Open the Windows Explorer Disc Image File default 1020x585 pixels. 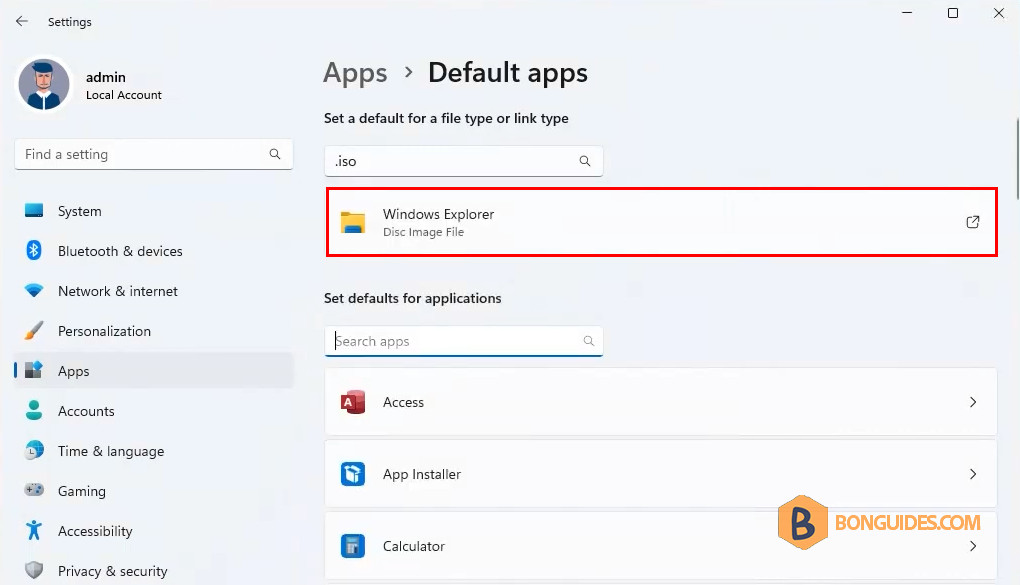(x=661, y=223)
